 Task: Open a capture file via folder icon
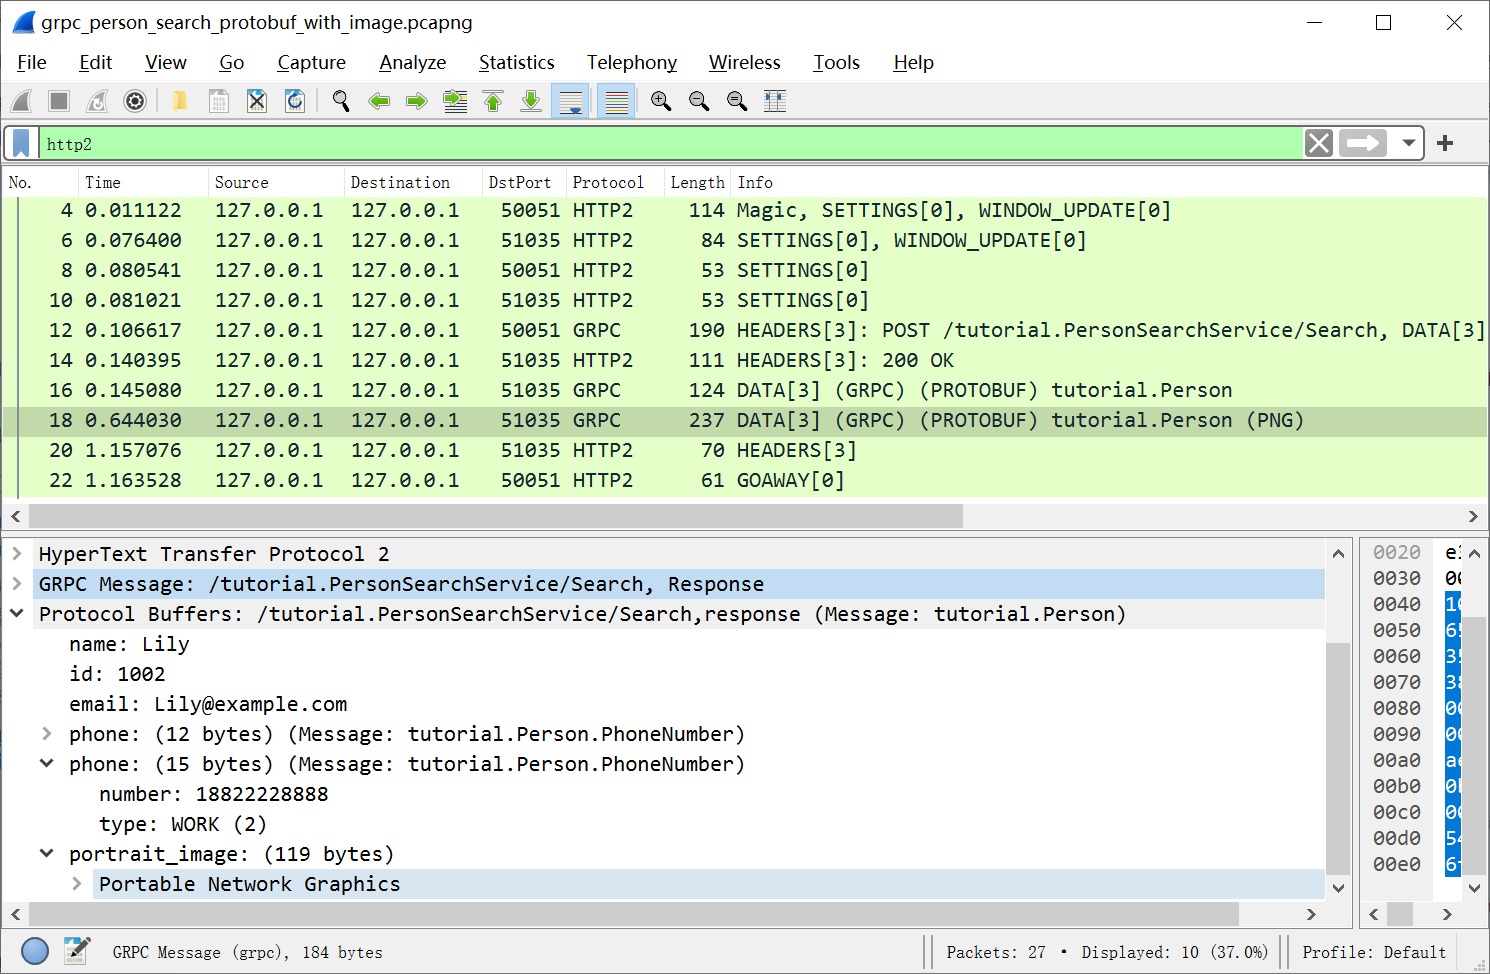180,100
